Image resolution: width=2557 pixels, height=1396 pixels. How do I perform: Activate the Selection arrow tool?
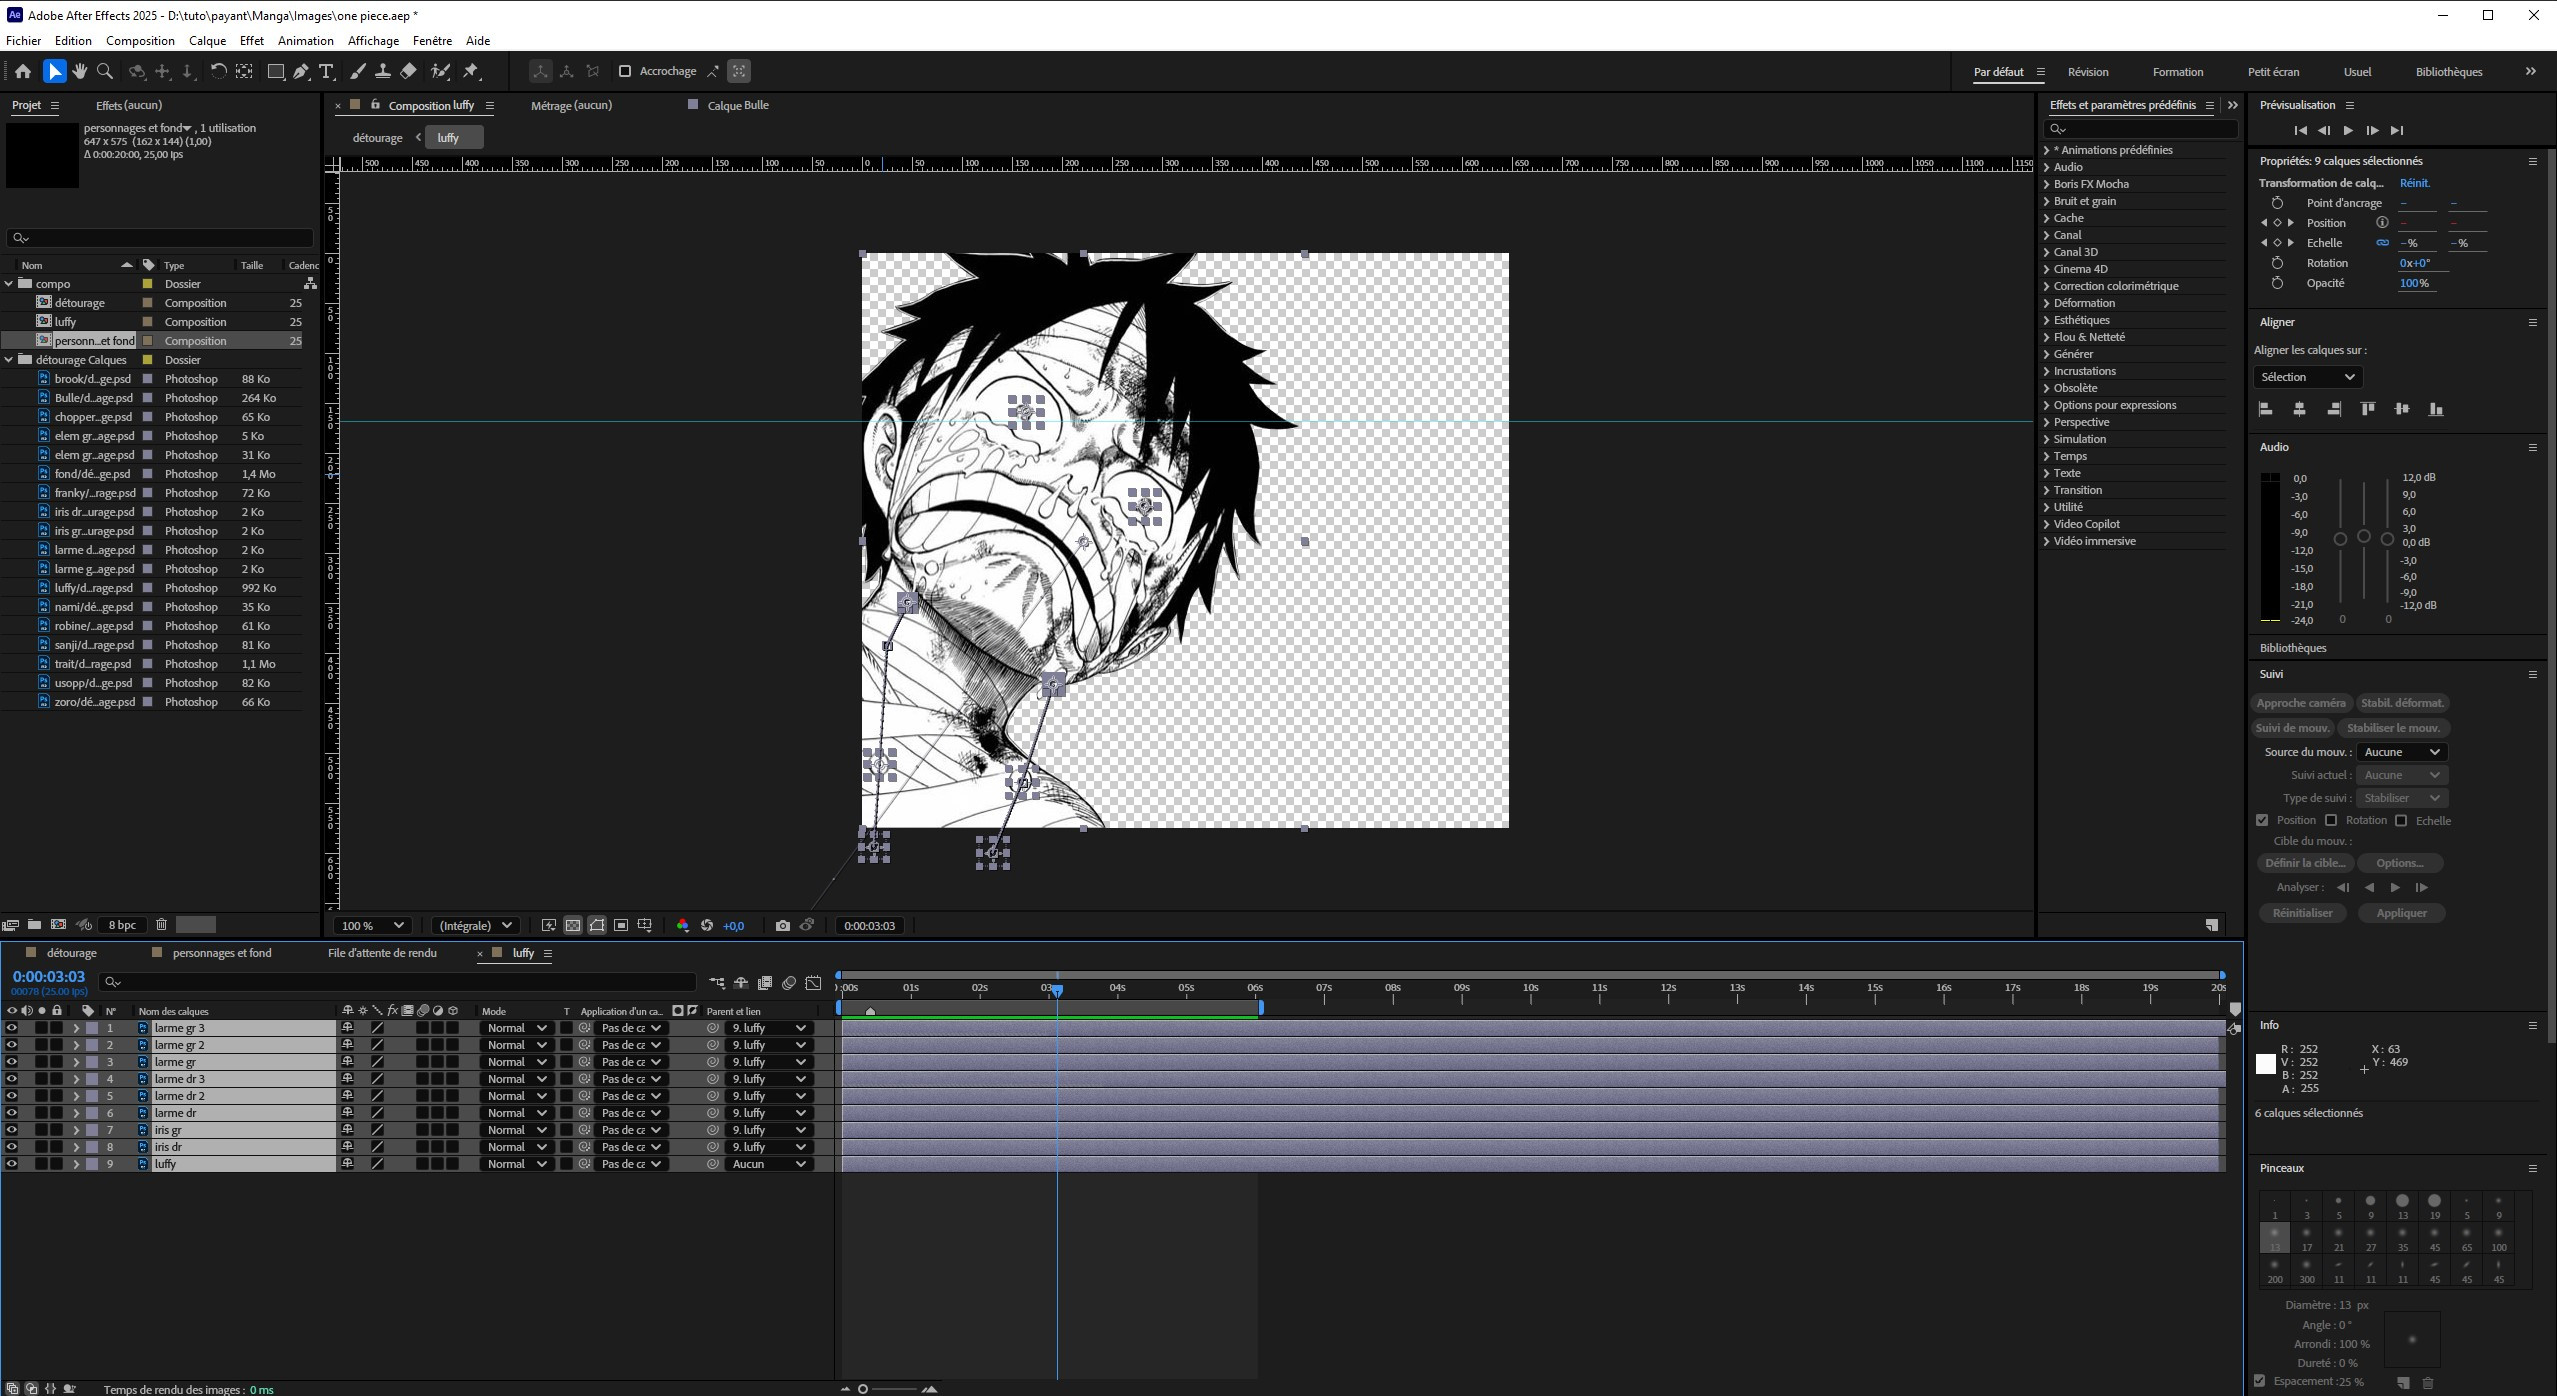(54, 71)
